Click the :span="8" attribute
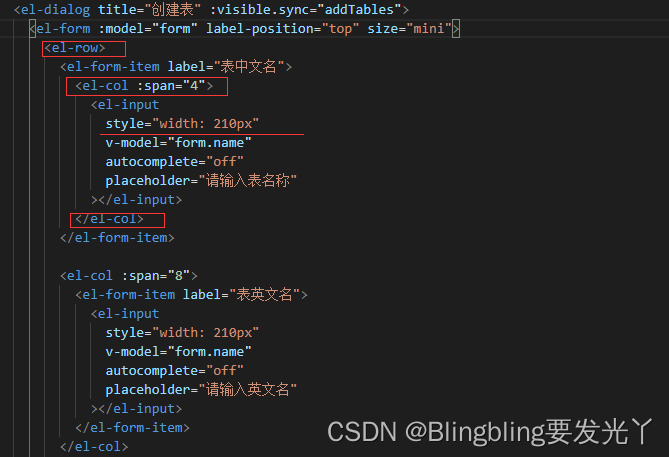669x457 pixels. coord(156,276)
